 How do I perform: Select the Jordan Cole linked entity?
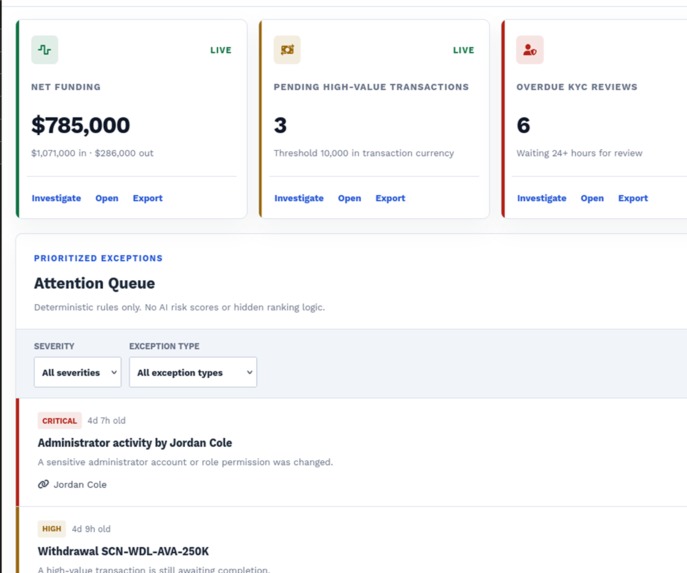pos(80,485)
